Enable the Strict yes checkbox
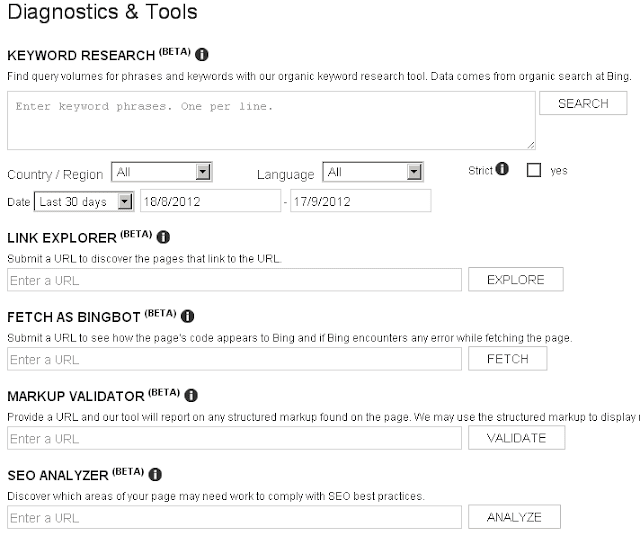640x536 pixels. pyautogui.click(x=534, y=170)
